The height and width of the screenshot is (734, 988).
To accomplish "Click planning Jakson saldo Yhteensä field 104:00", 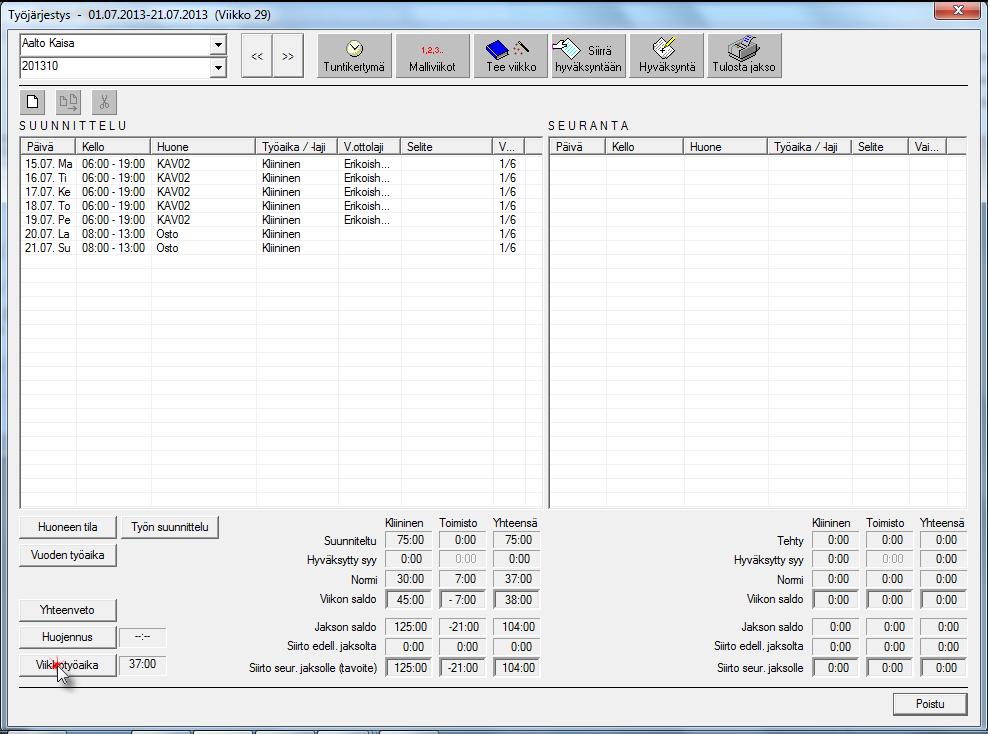I will coord(517,627).
